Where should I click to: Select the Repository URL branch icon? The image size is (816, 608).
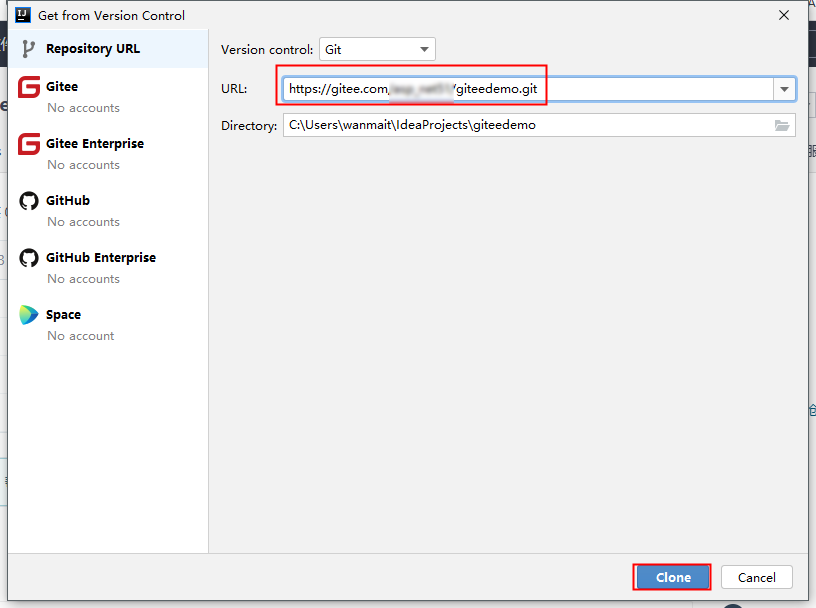tap(28, 49)
